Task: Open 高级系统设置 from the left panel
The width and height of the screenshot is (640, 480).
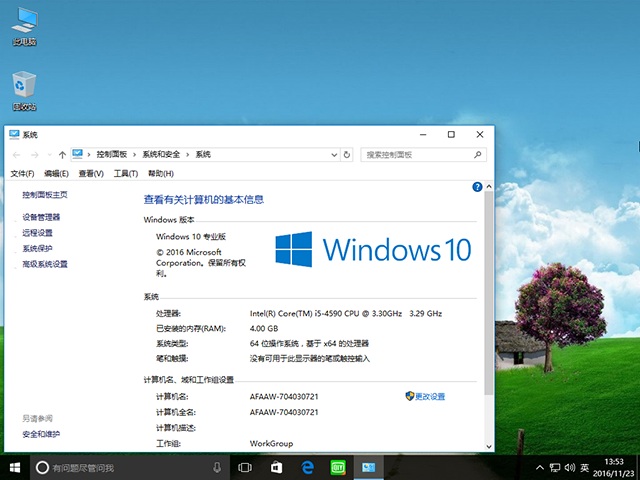Action: [x=45, y=264]
